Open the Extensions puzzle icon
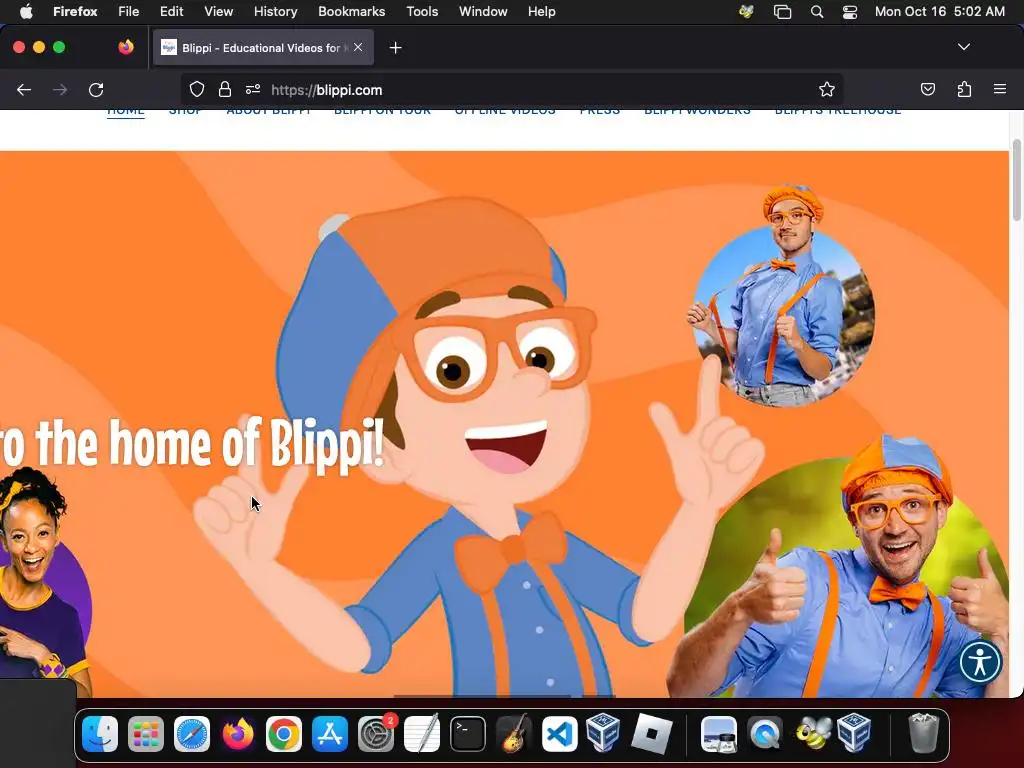1024x768 pixels. (964, 90)
